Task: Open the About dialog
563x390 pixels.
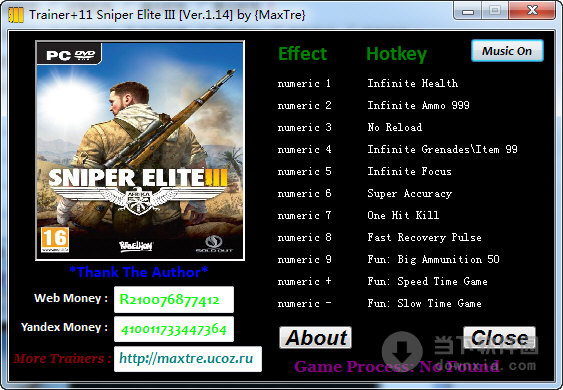Action: click(x=315, y=338)
